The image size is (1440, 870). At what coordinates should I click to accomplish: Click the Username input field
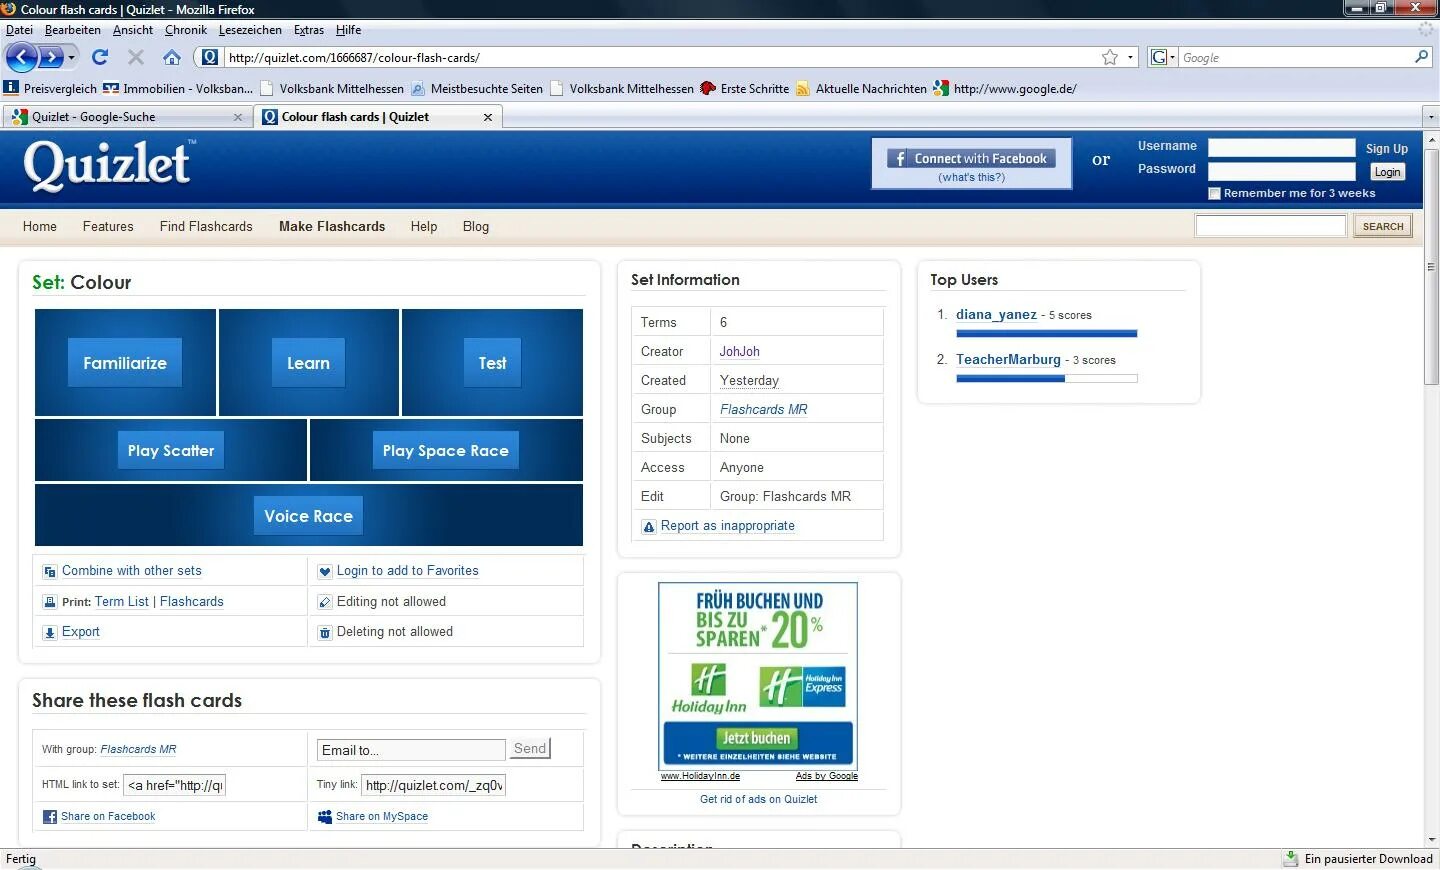coord(1281,147)
